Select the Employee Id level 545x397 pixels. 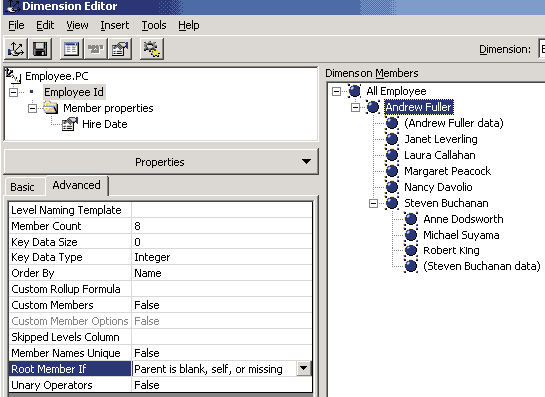(x=74, y=92)
